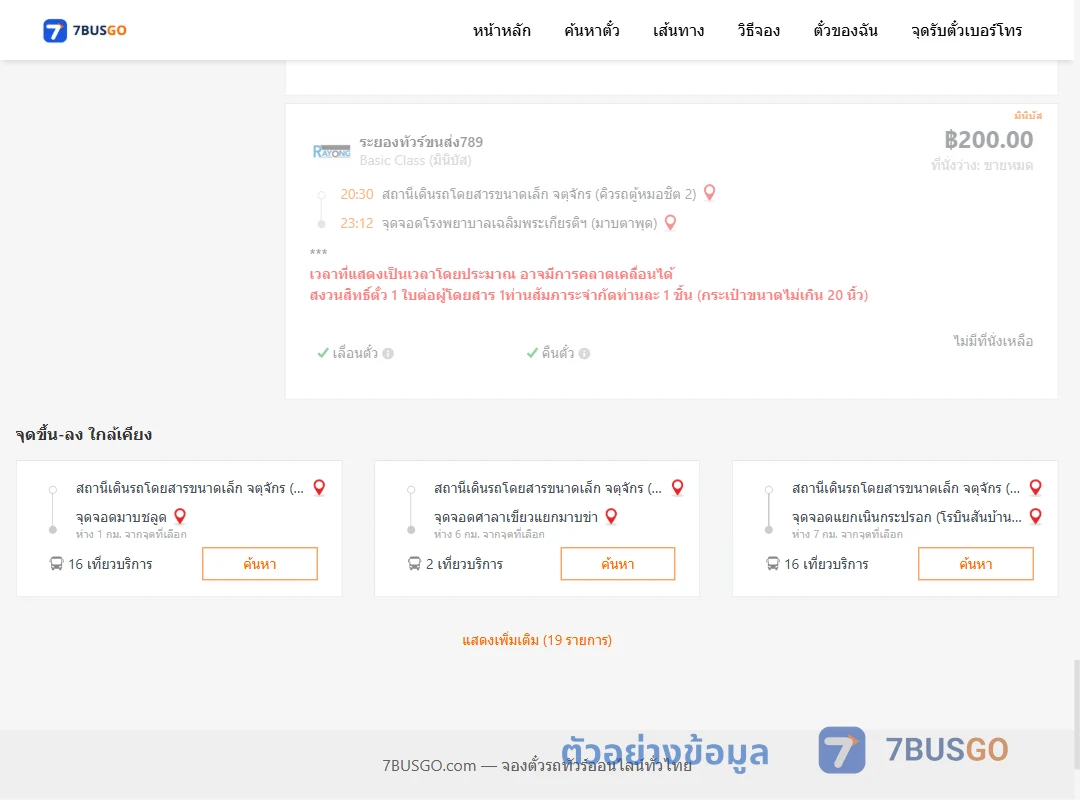Click green checkmark next to คืนตั๋ว
The width and height of the screenshot is (1080, 800).
click(532, 353)
